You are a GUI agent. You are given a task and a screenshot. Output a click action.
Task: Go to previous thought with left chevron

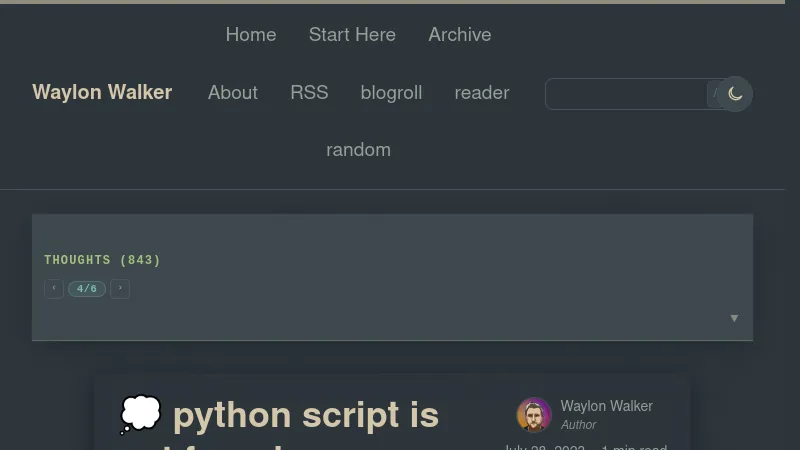click(x=54, y=289)
